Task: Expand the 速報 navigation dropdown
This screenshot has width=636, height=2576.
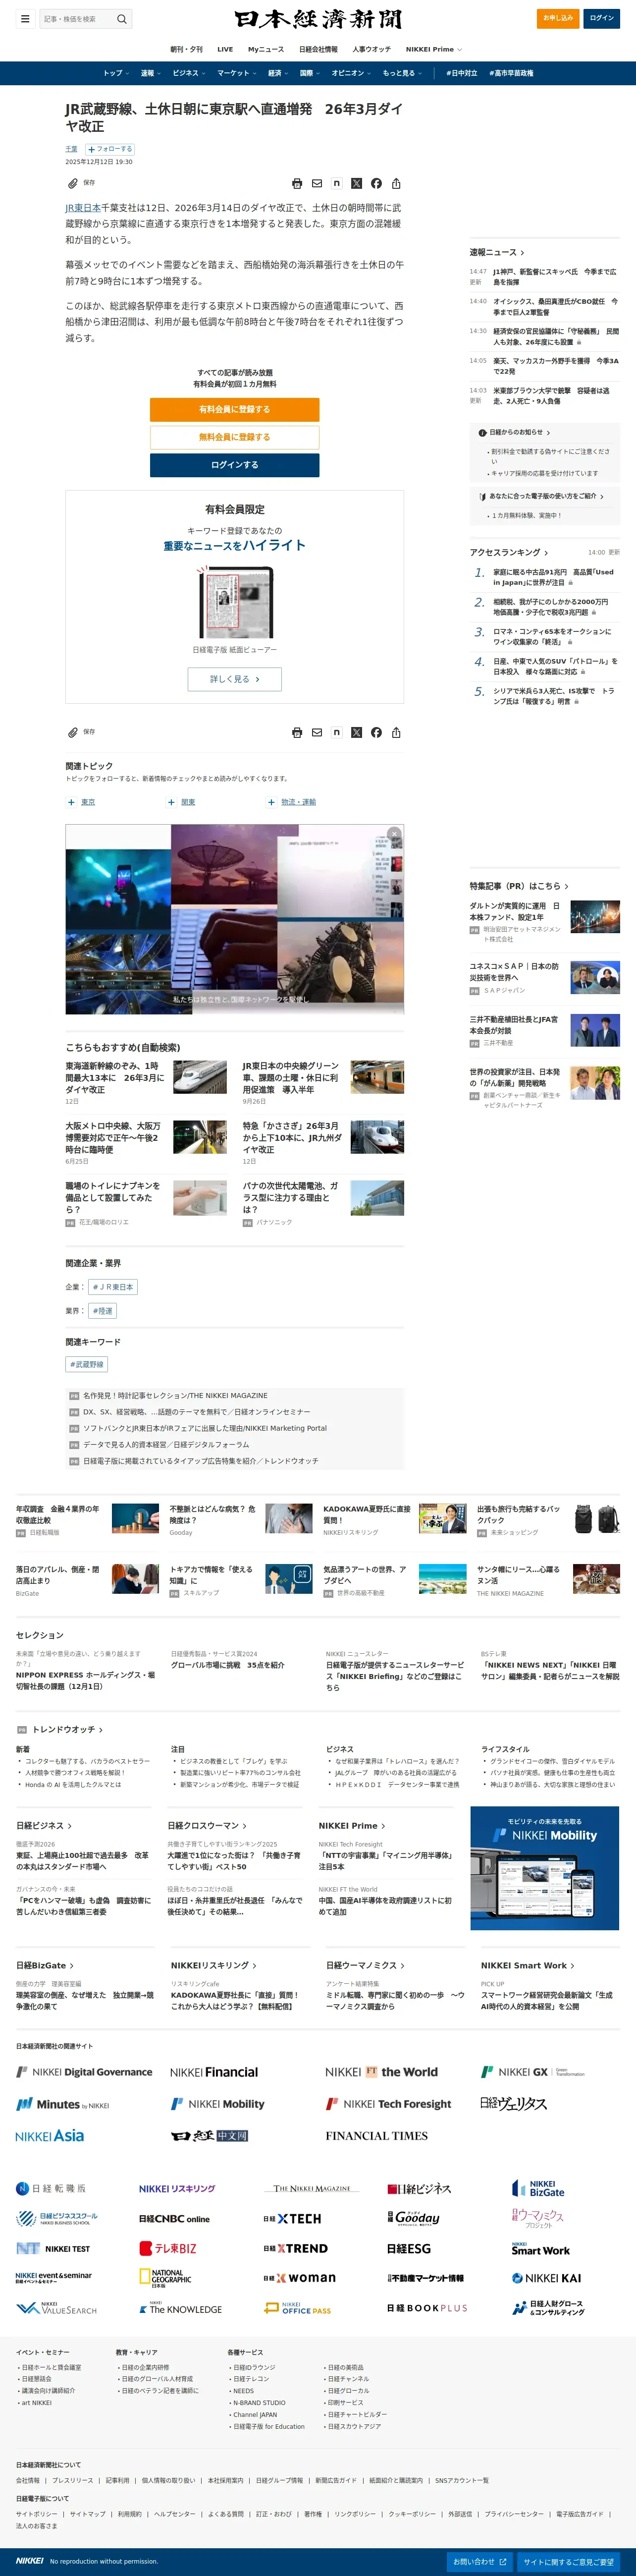Action: (151, 73)
